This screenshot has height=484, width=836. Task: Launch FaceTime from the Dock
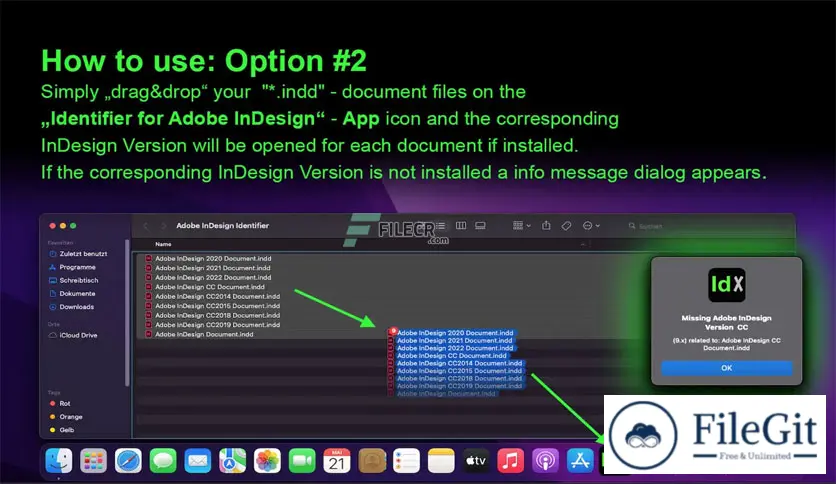coord(302,461)
